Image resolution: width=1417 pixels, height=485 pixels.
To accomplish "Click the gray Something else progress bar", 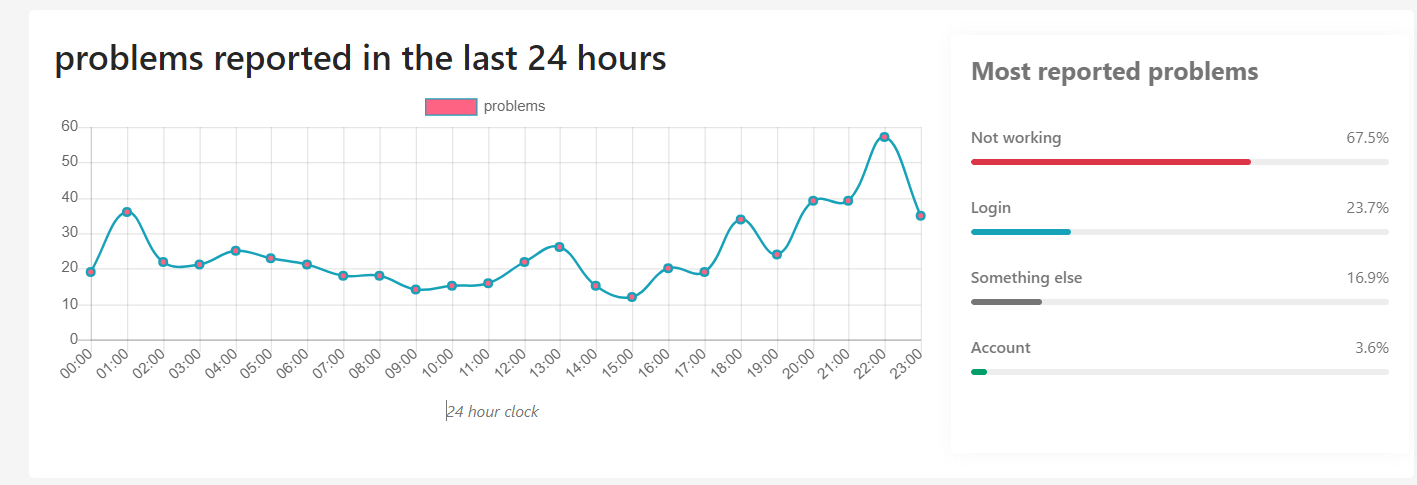I will [1006, 302].
